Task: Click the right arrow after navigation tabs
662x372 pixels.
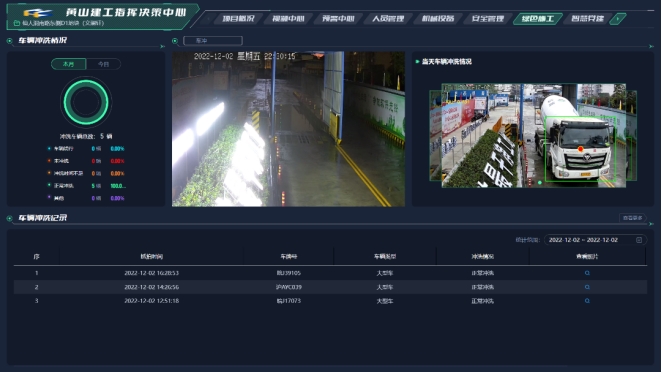Action: [618, 19]
